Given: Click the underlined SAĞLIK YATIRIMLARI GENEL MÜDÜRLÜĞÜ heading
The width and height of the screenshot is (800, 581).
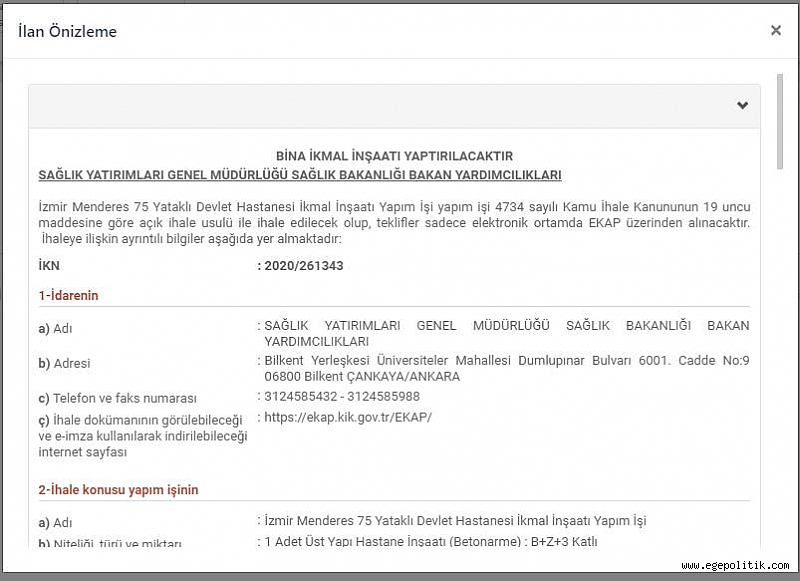Looking at the screenshot, I should pyautogui.click(x=300, y=175).
